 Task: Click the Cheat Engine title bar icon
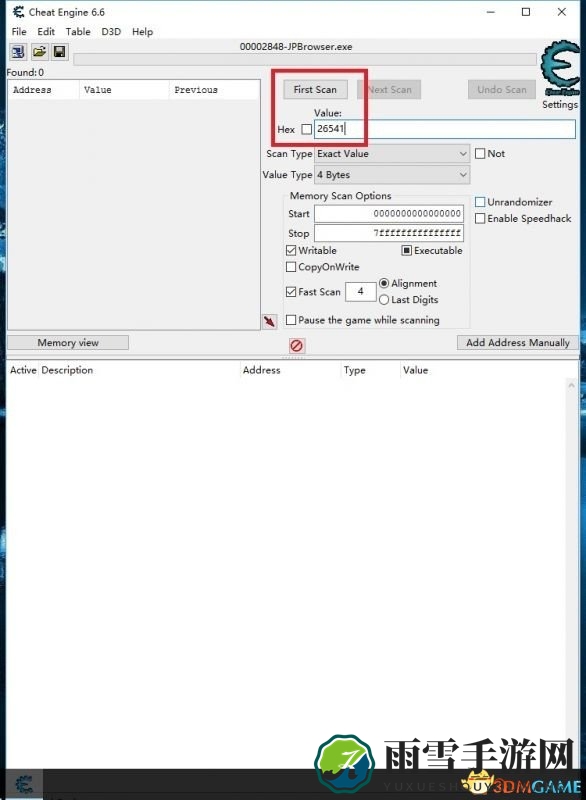point(18,12)
